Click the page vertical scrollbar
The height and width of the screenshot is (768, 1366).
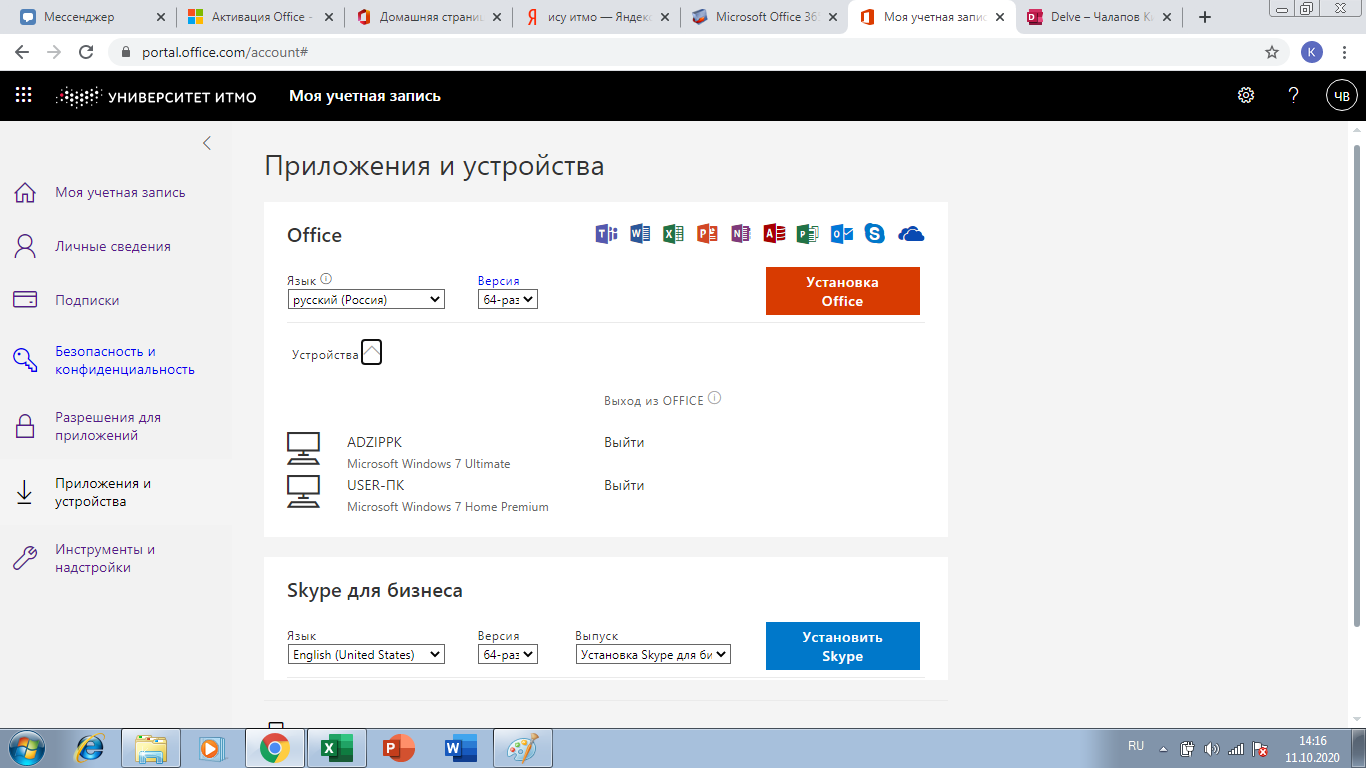coord(1357,385)
